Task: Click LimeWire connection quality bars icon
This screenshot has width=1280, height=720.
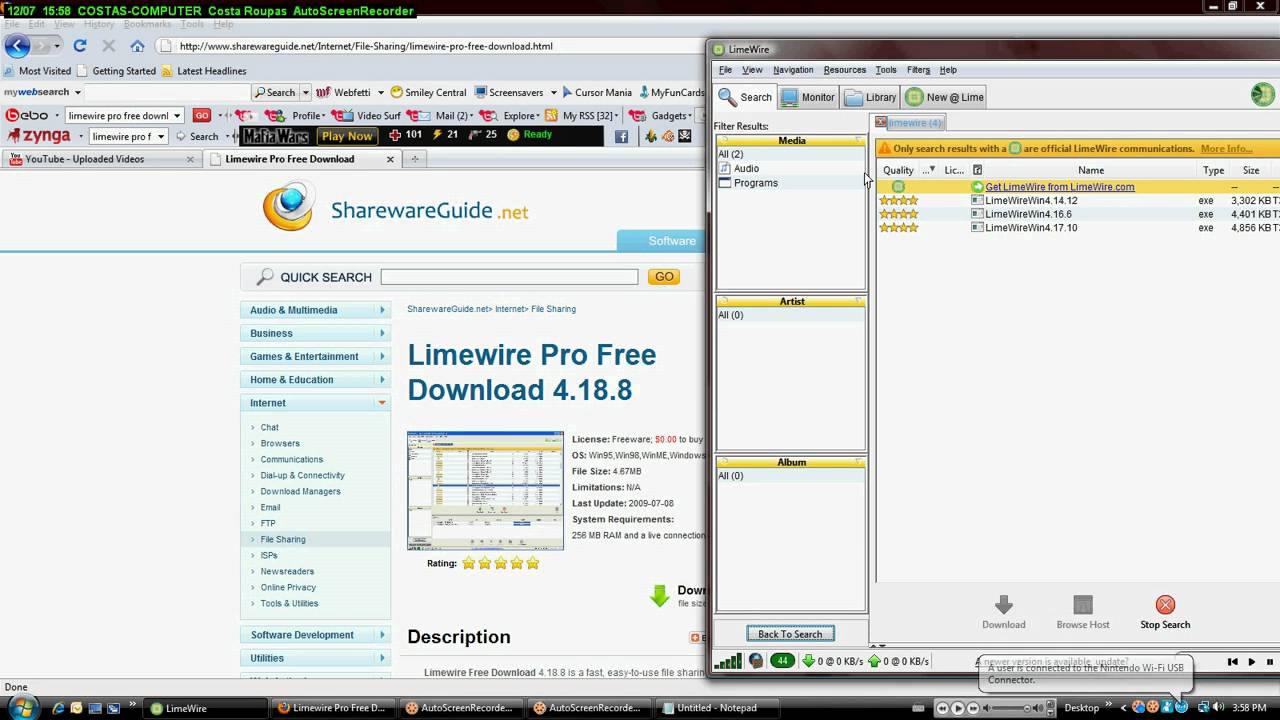Action: tap(728, 660)
